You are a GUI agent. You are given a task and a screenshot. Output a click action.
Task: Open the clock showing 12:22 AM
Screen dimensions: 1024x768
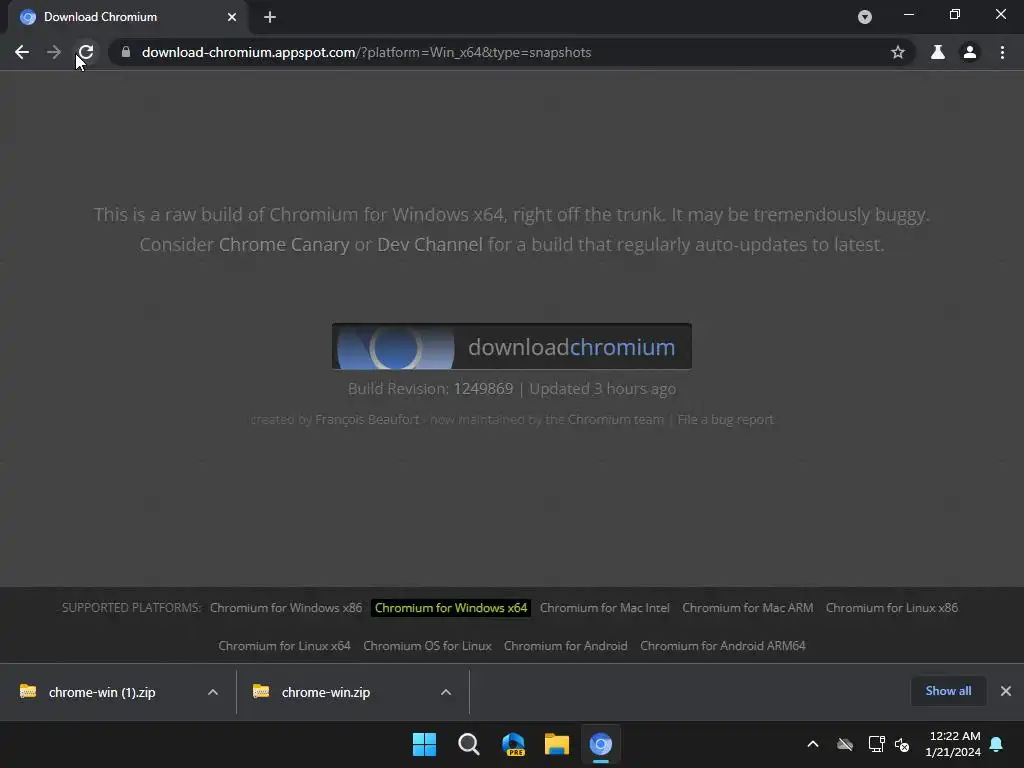953,744
